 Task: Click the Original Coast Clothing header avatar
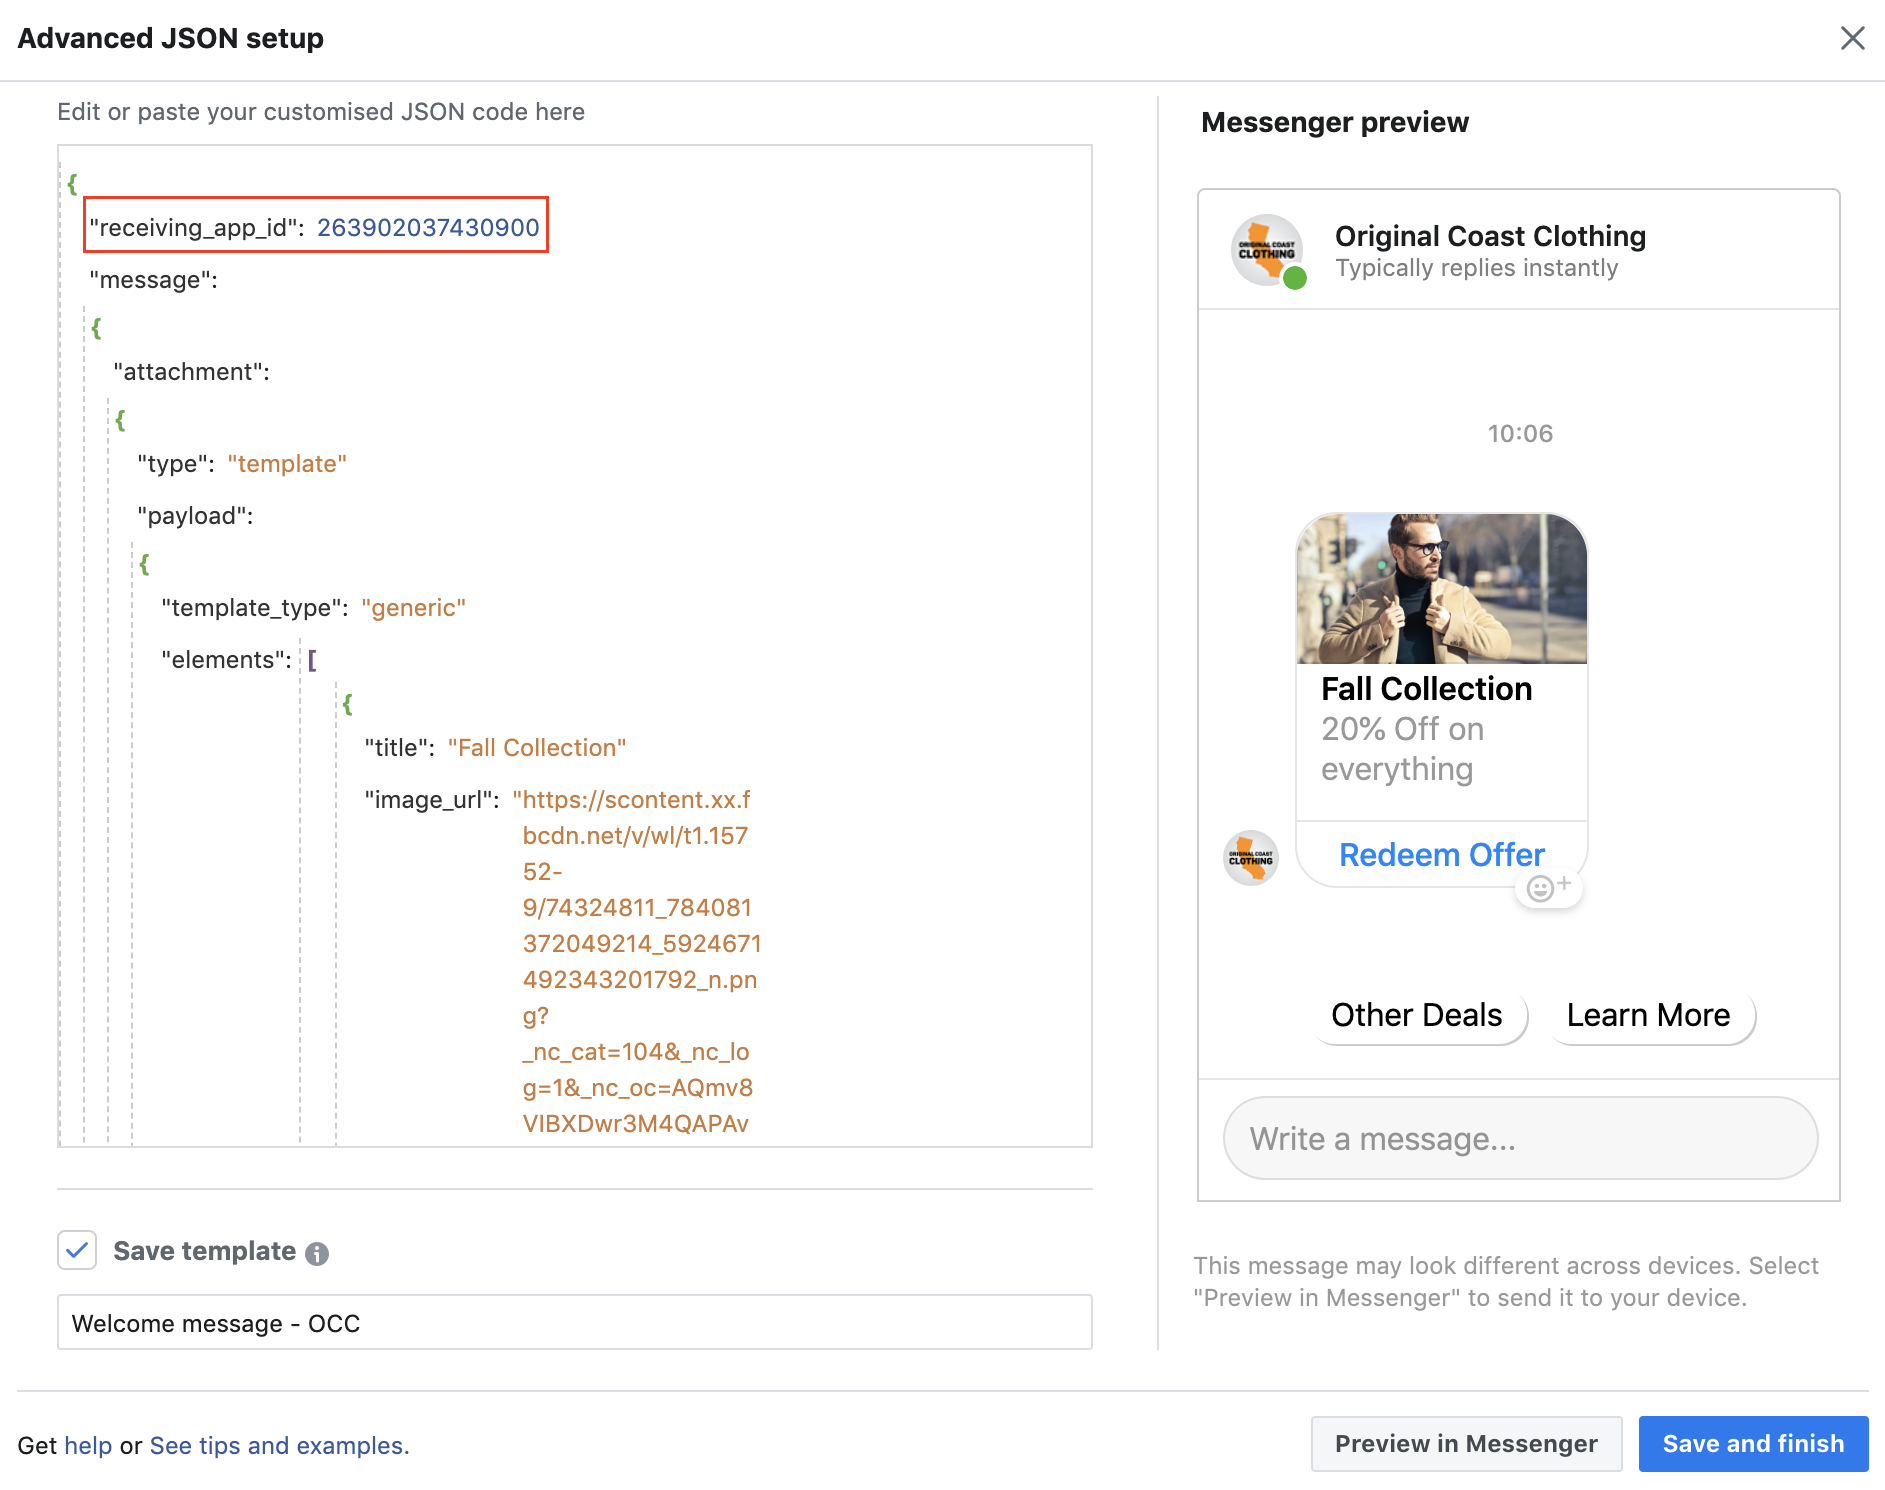tap(1267, 250)
